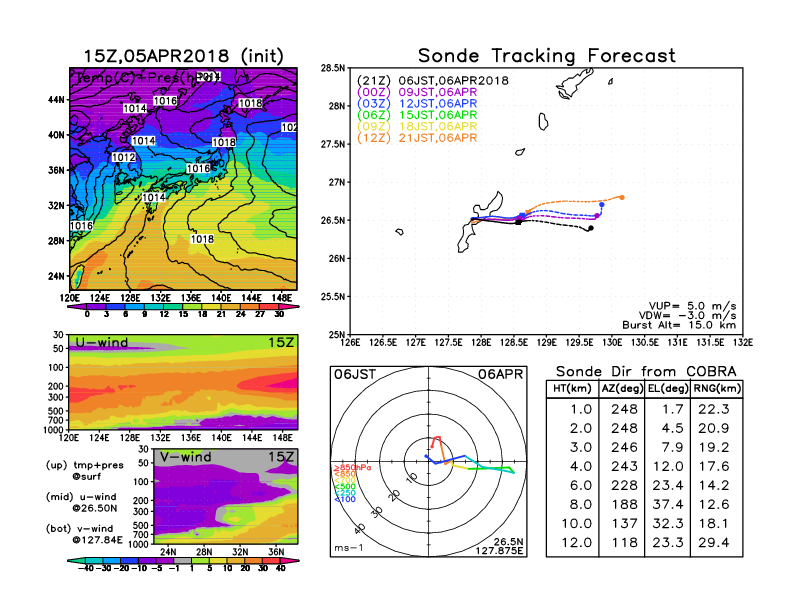Screen dimensions: 792x612
Task: Click elevation value '12.0' in the 4.0 km row
Action: (x=668, y=467)
